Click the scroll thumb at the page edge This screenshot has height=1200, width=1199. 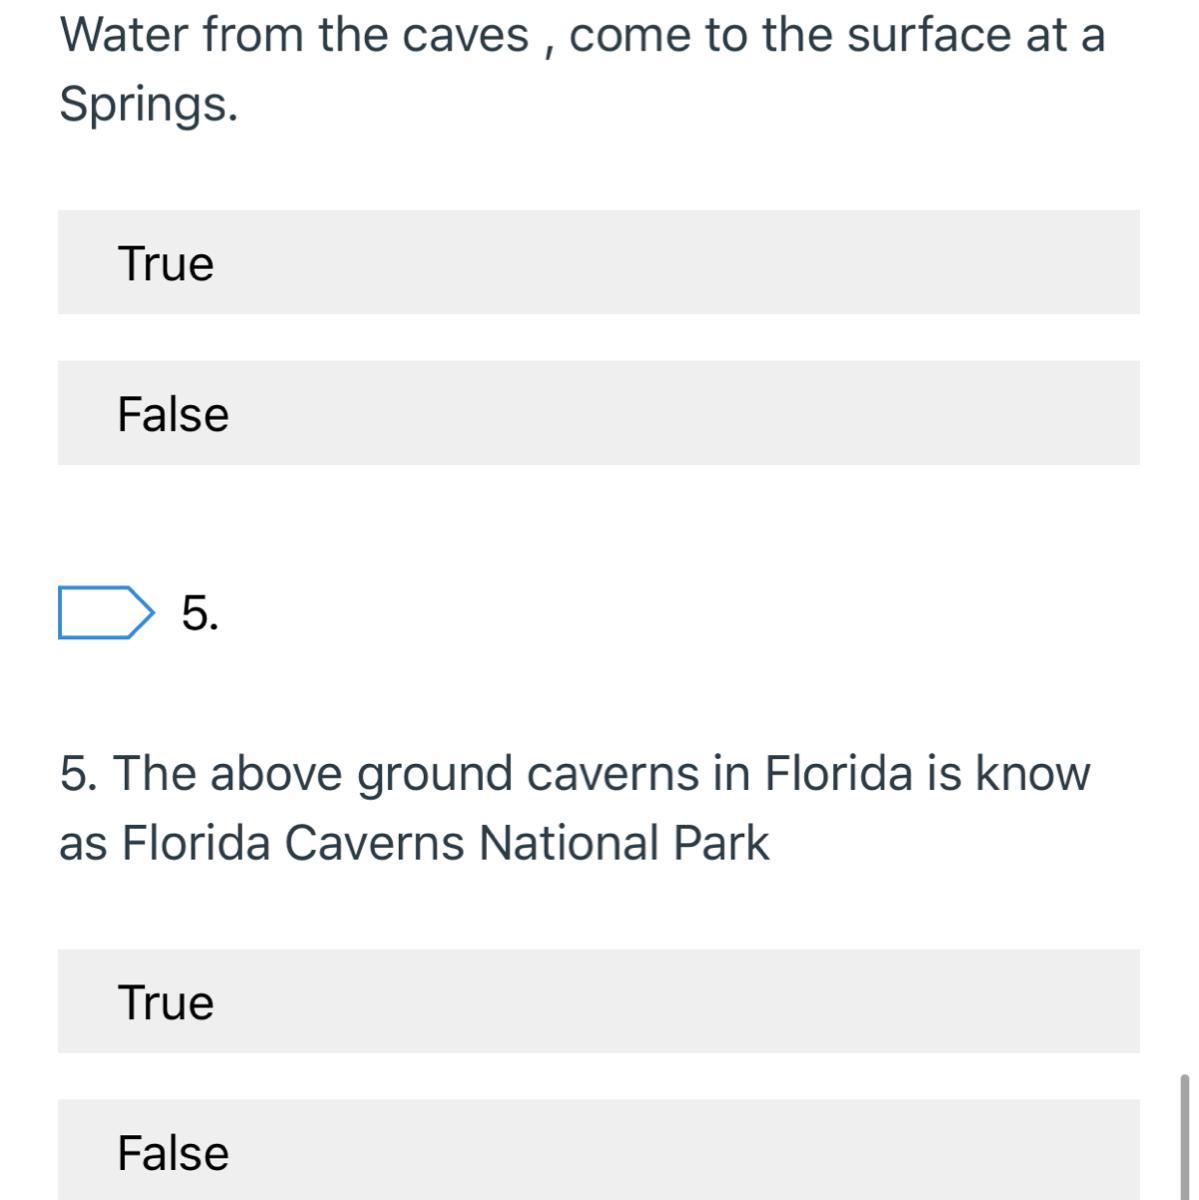1186,1136
